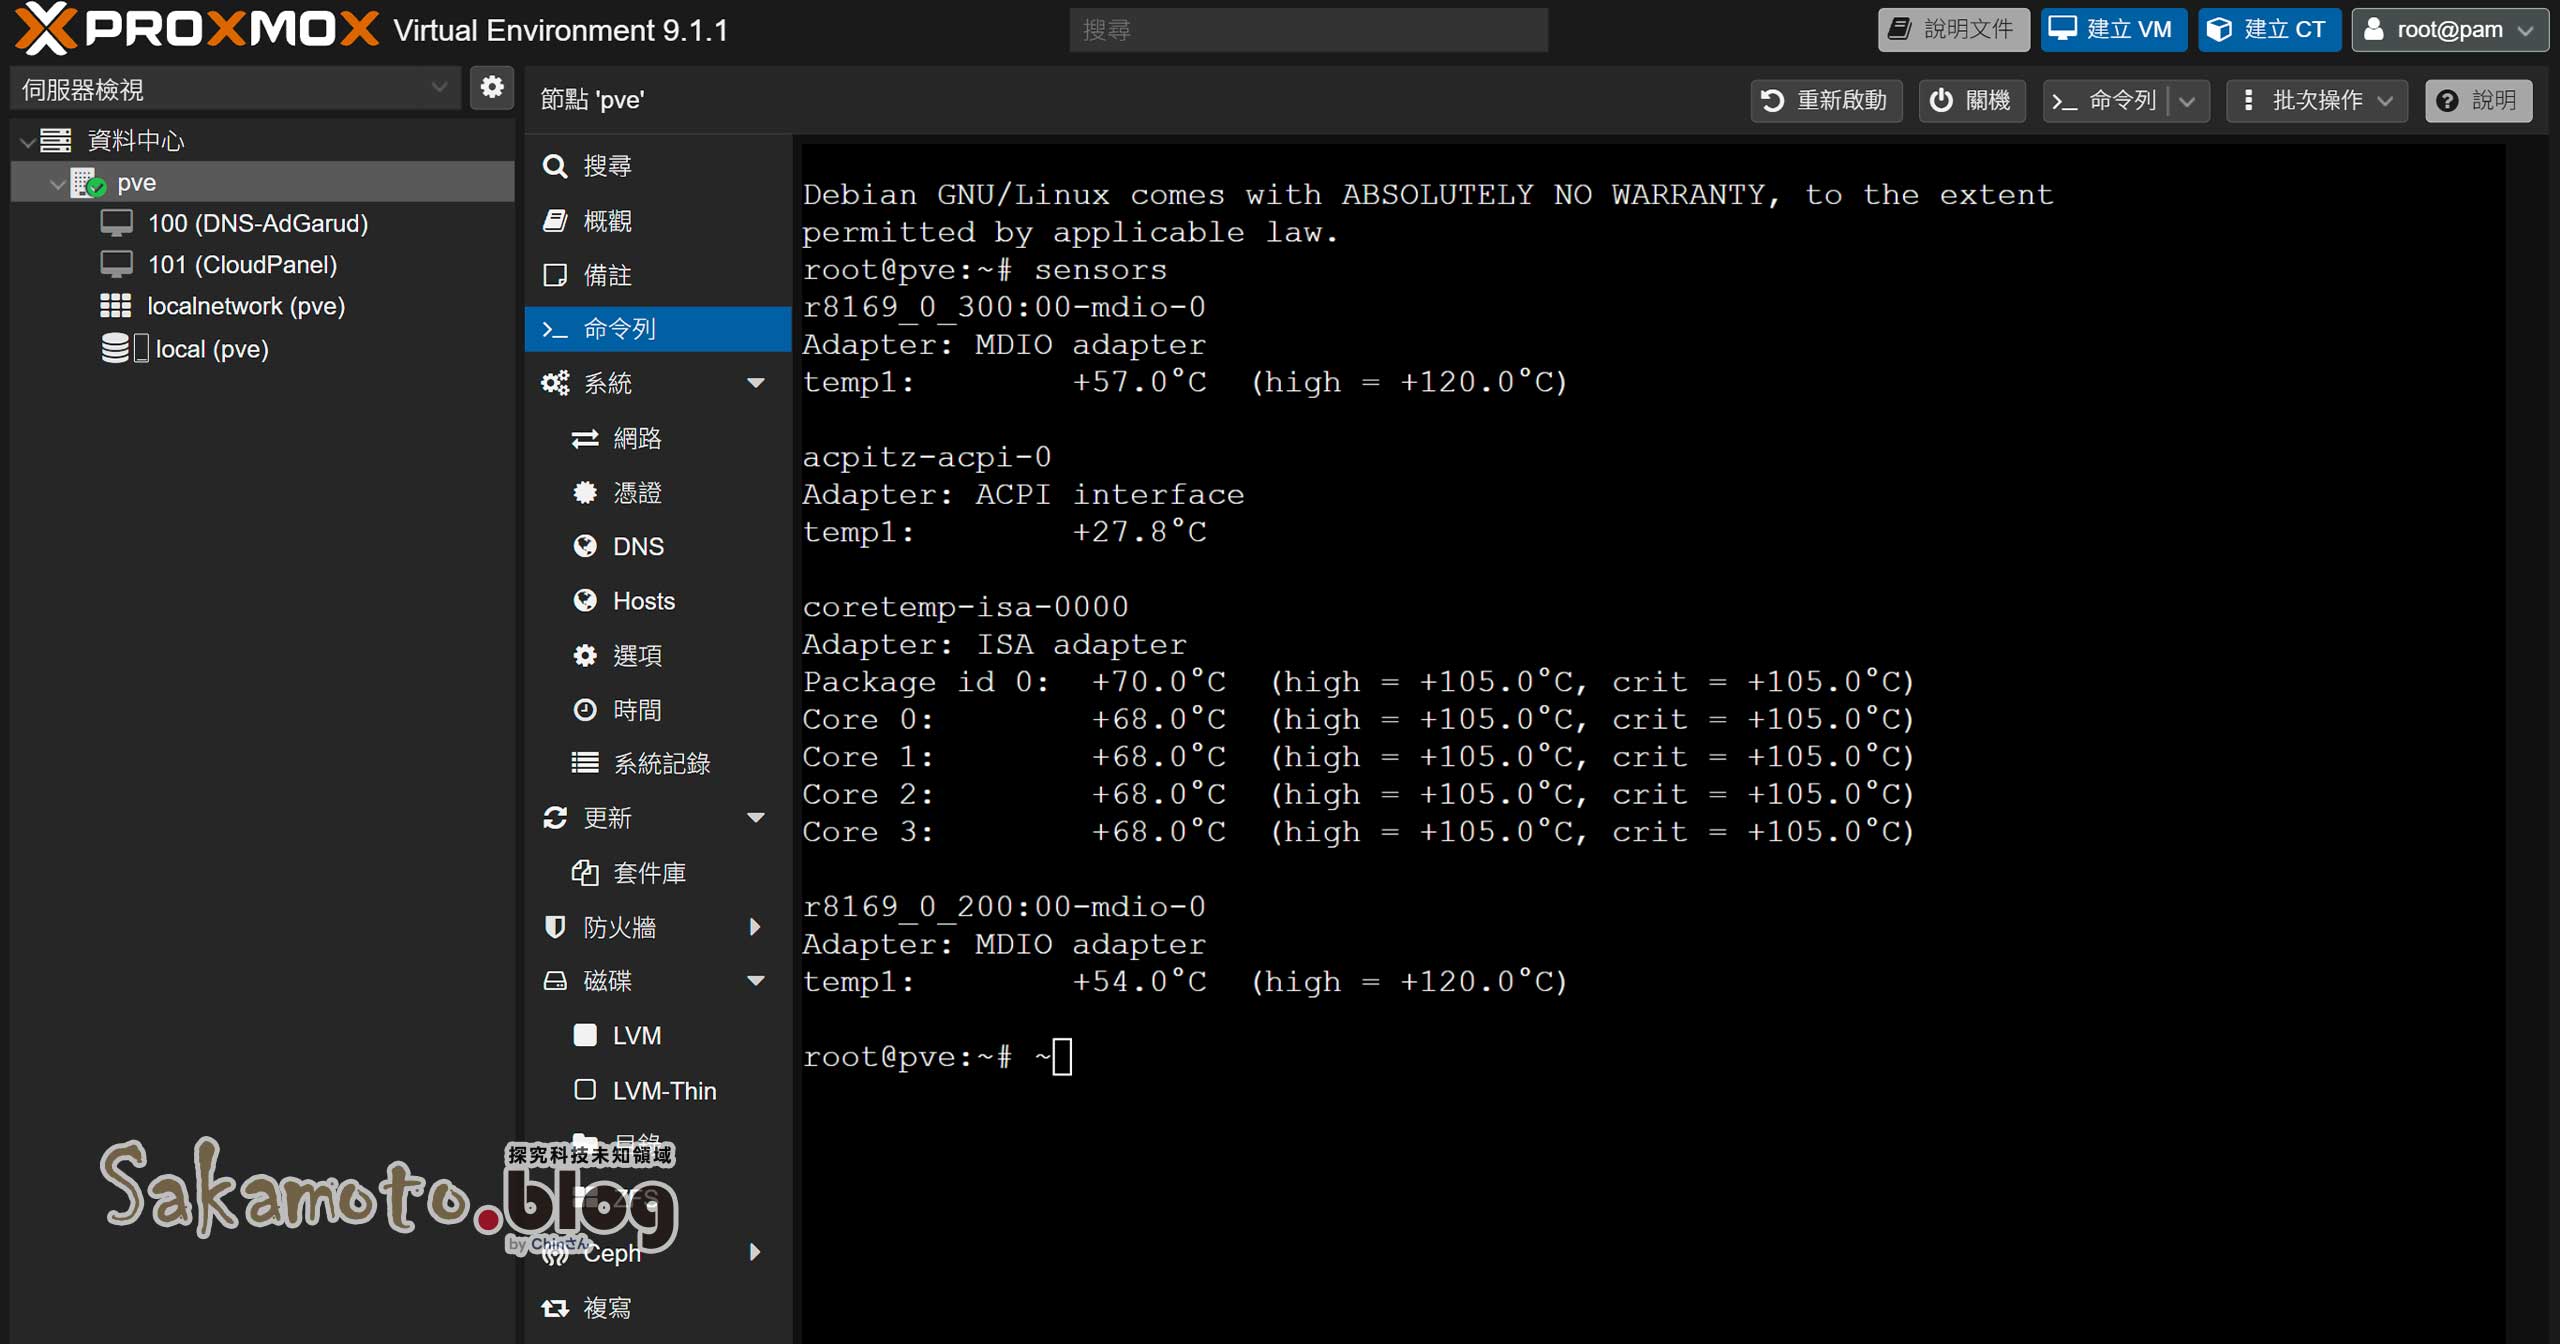
Task: Open the 批次操作 bulk actions menu
Action: click(x=2317, y=100)
